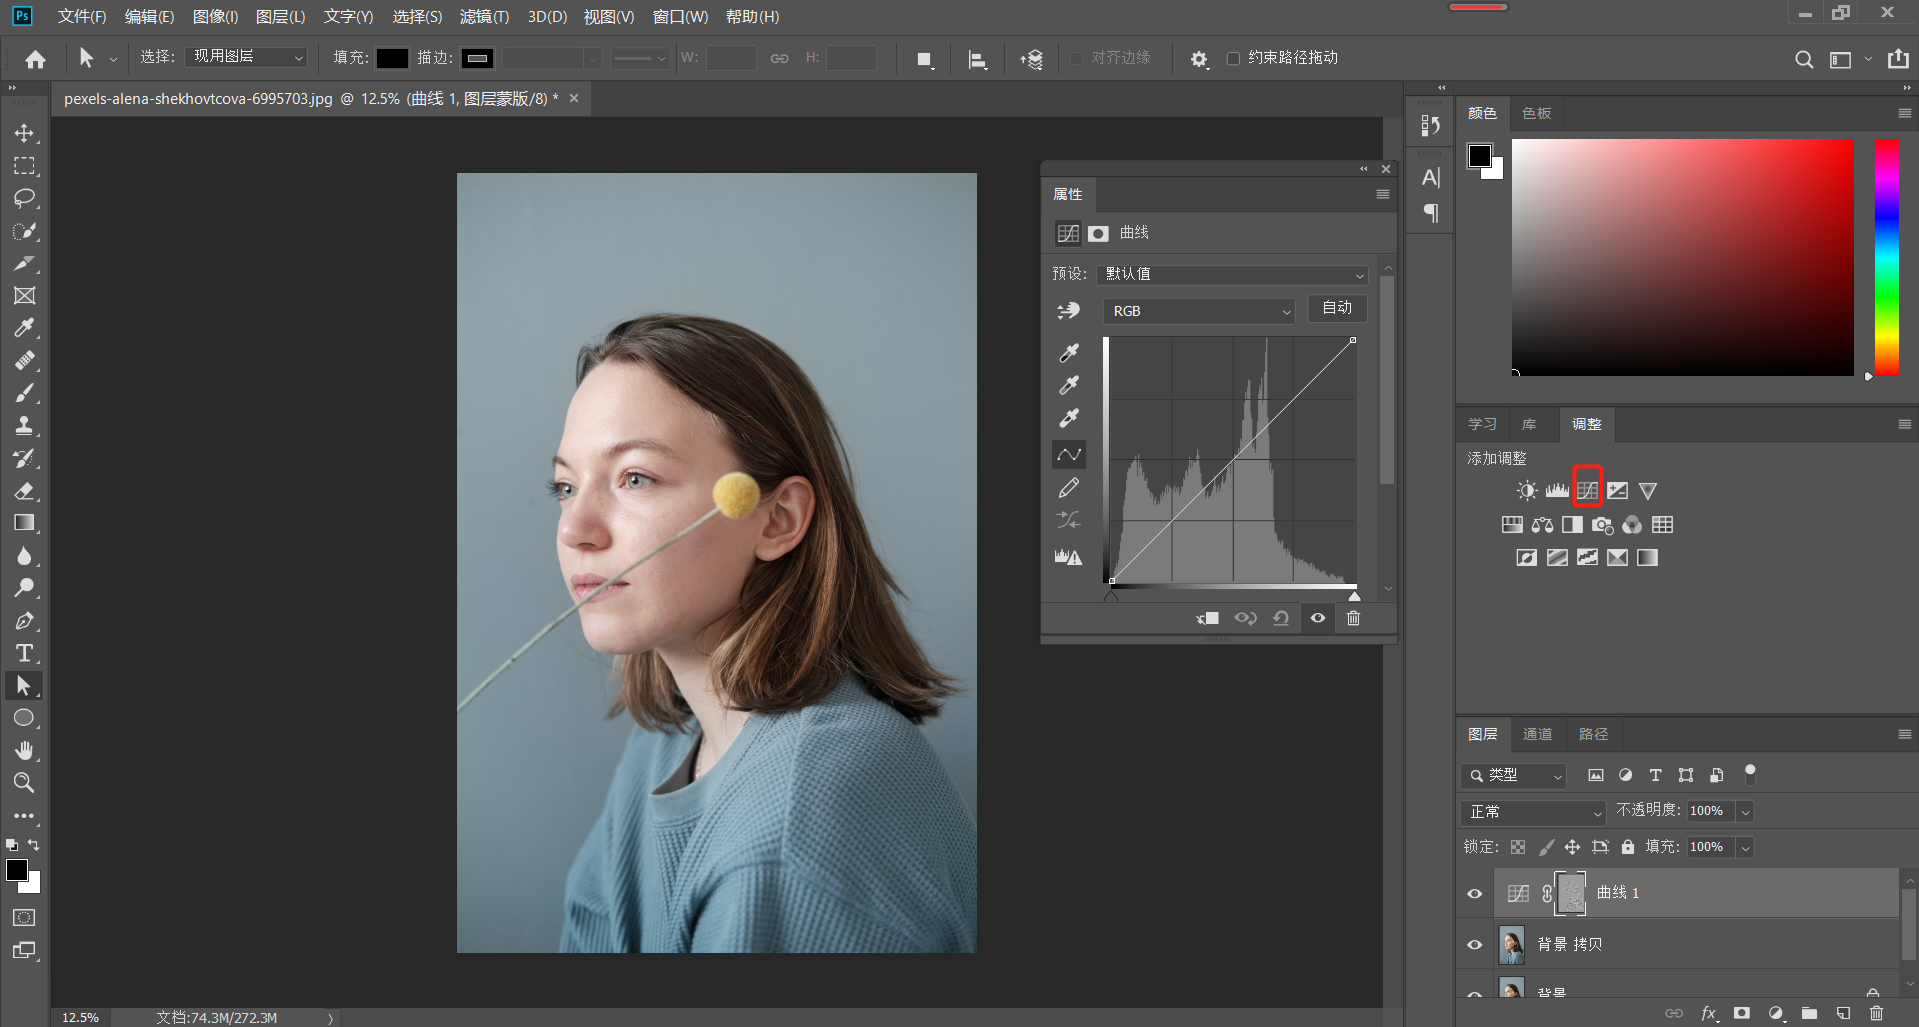
Task: Select the Ellipse shape tool
Action: [24, 718]
